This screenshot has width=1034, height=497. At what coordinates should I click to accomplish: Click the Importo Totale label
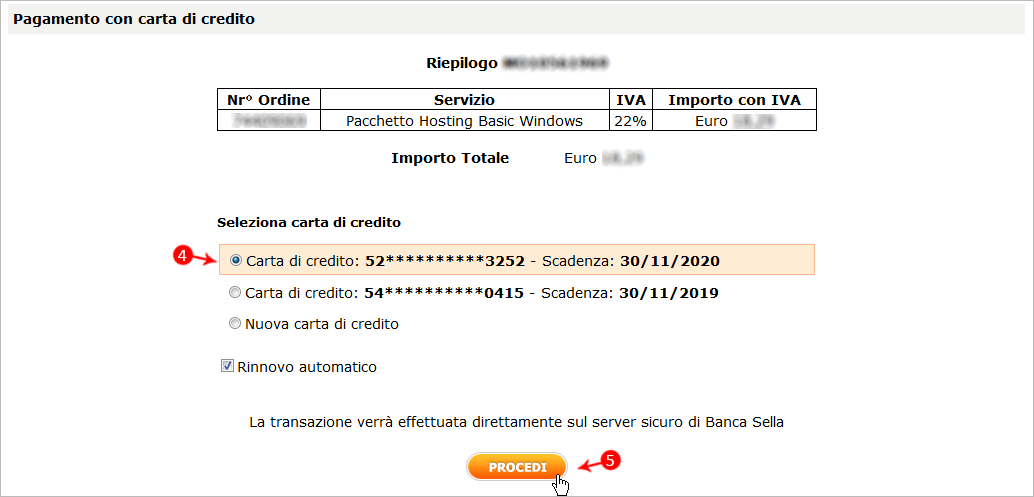(x=450, y=158)
